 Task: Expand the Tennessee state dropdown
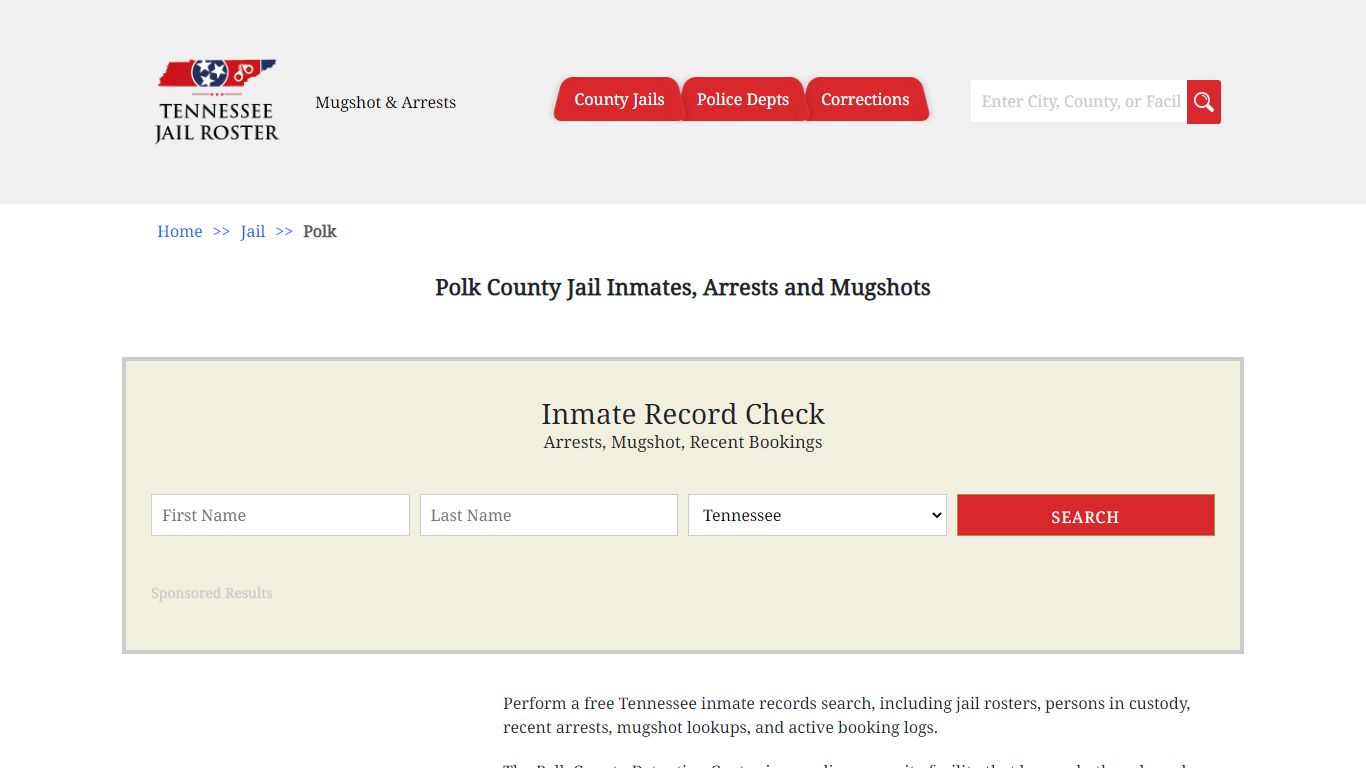click(817, 515)
